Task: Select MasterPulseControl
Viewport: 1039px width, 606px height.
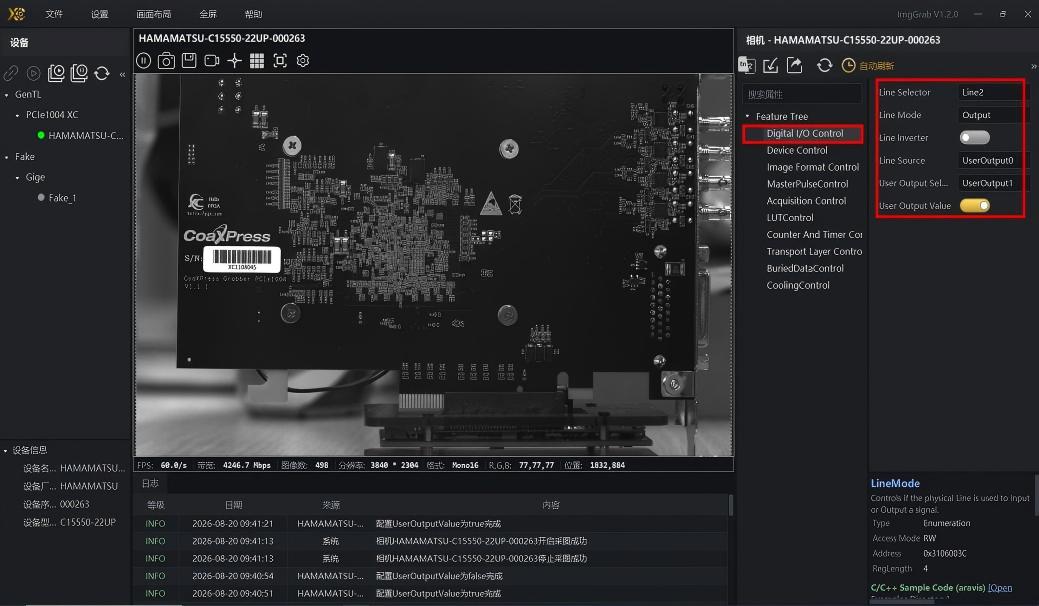Action: tap(808, 184)
